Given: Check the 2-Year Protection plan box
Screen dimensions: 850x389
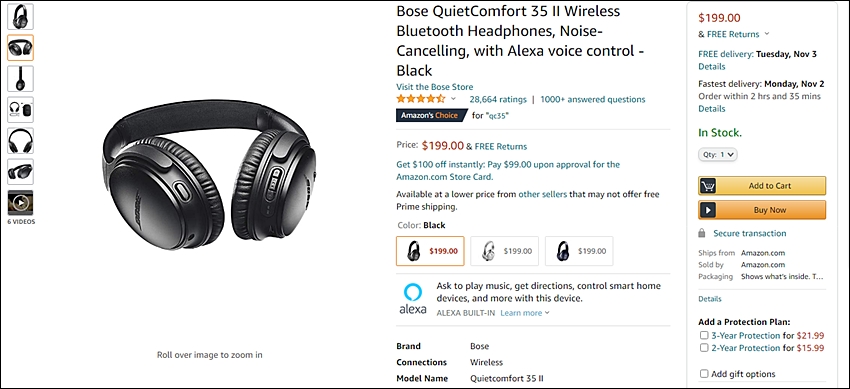Looking at the screenshot, I should (x=704, y=348).
